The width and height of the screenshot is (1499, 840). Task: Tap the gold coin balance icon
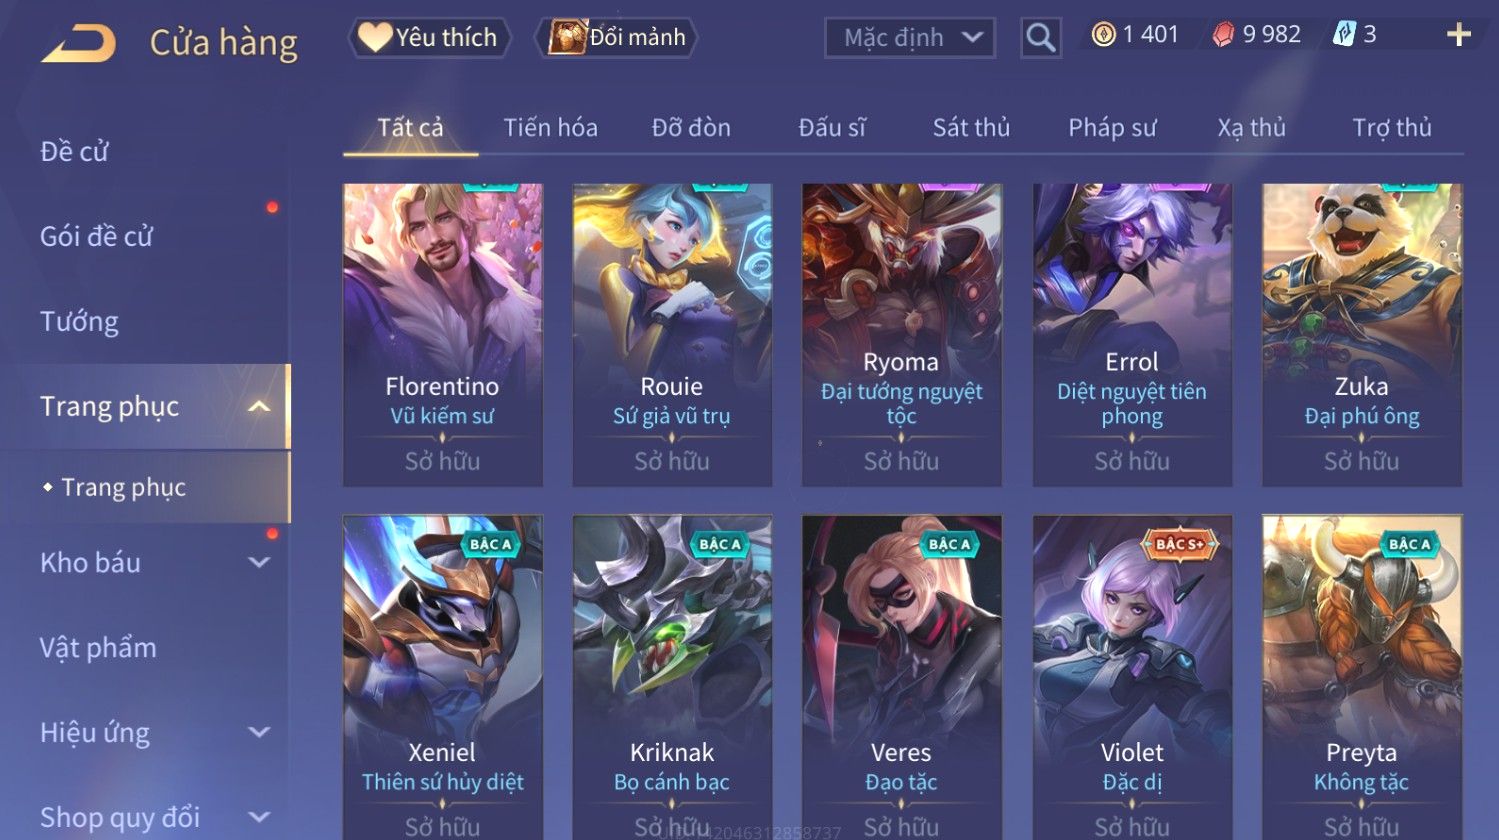point(1103,35)
